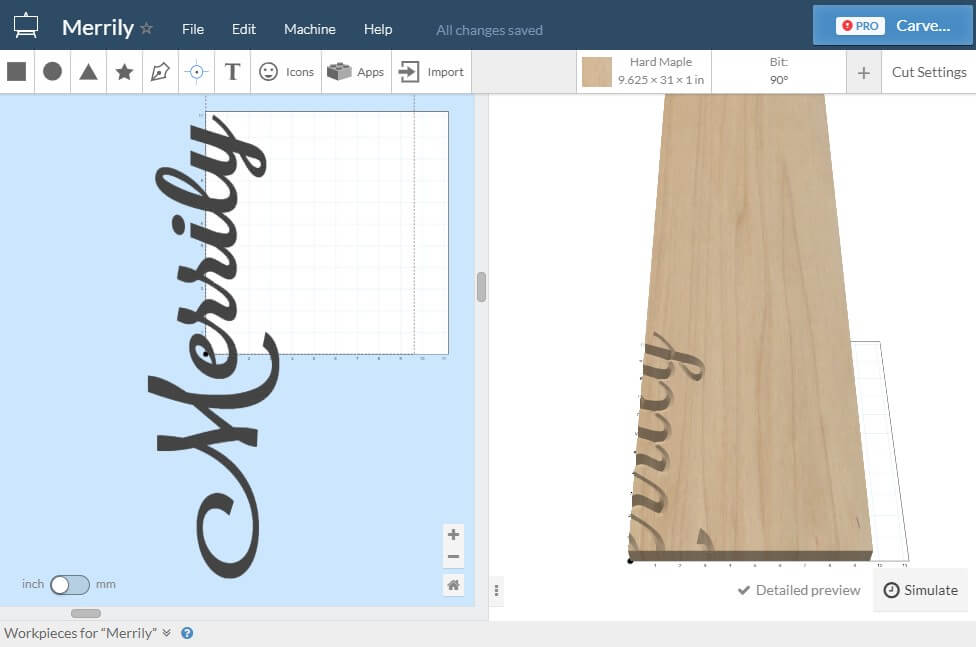976x647 pixels.
Task: Zoom in on the design canvas
Action: coord(453,534)
